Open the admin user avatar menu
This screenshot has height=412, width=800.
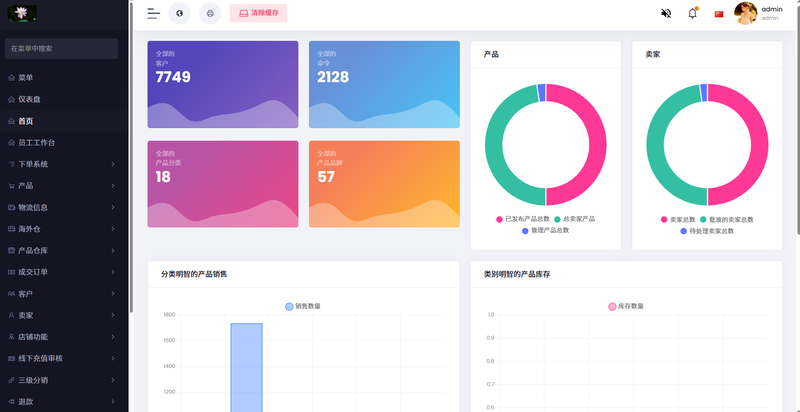click(x=745, y=13)
